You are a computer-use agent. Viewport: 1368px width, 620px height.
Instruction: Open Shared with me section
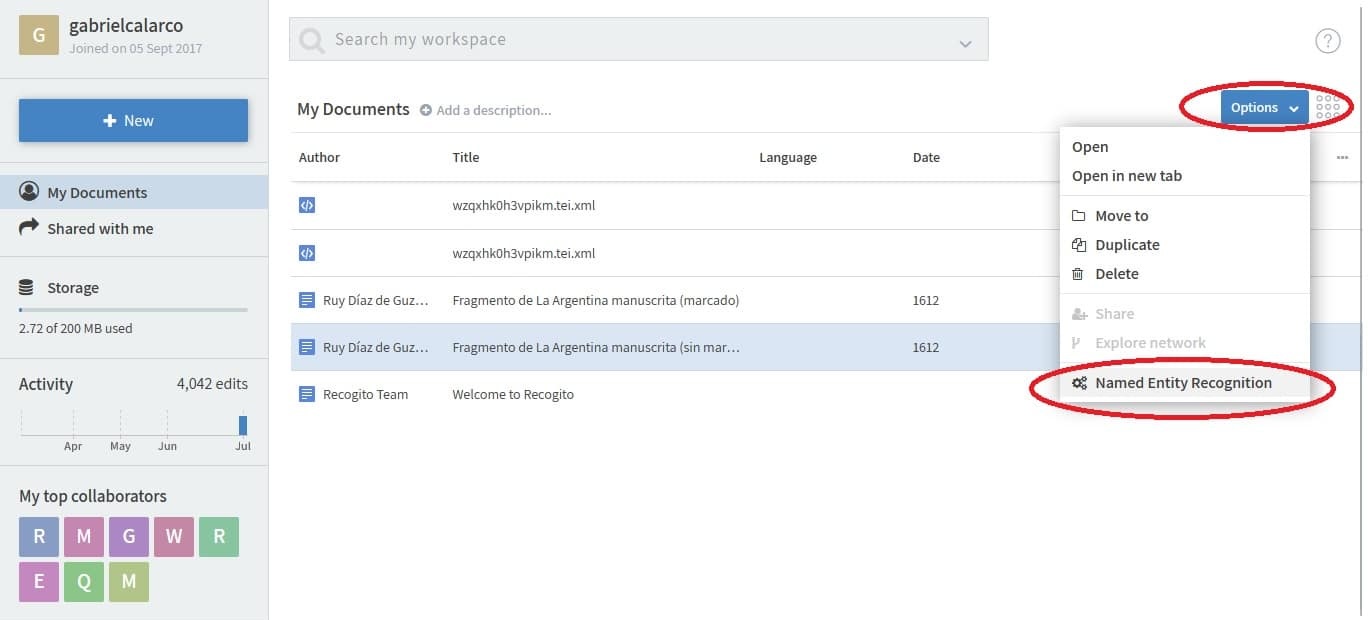[100, 229]
